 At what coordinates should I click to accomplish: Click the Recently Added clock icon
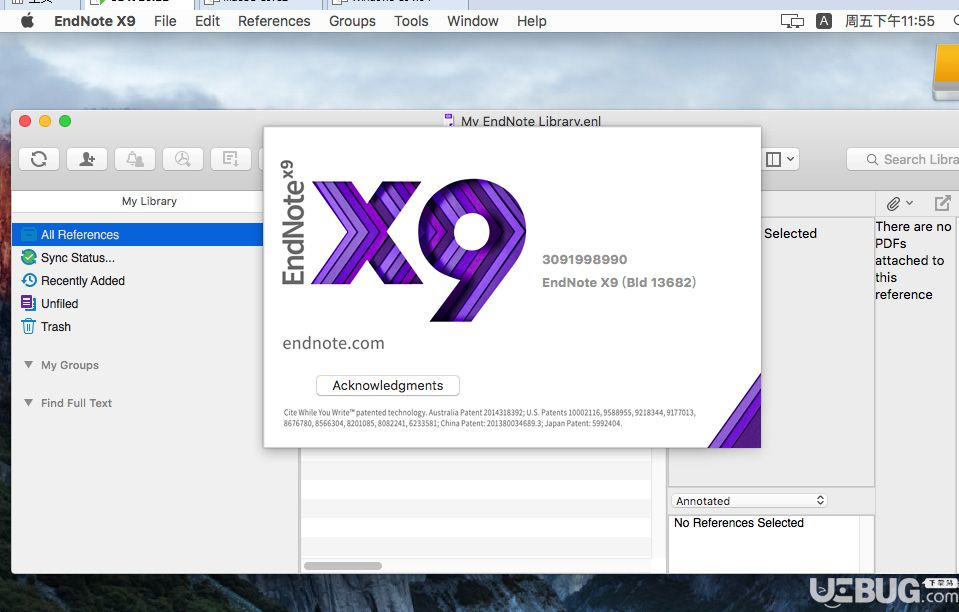click(x=29, y=280)
